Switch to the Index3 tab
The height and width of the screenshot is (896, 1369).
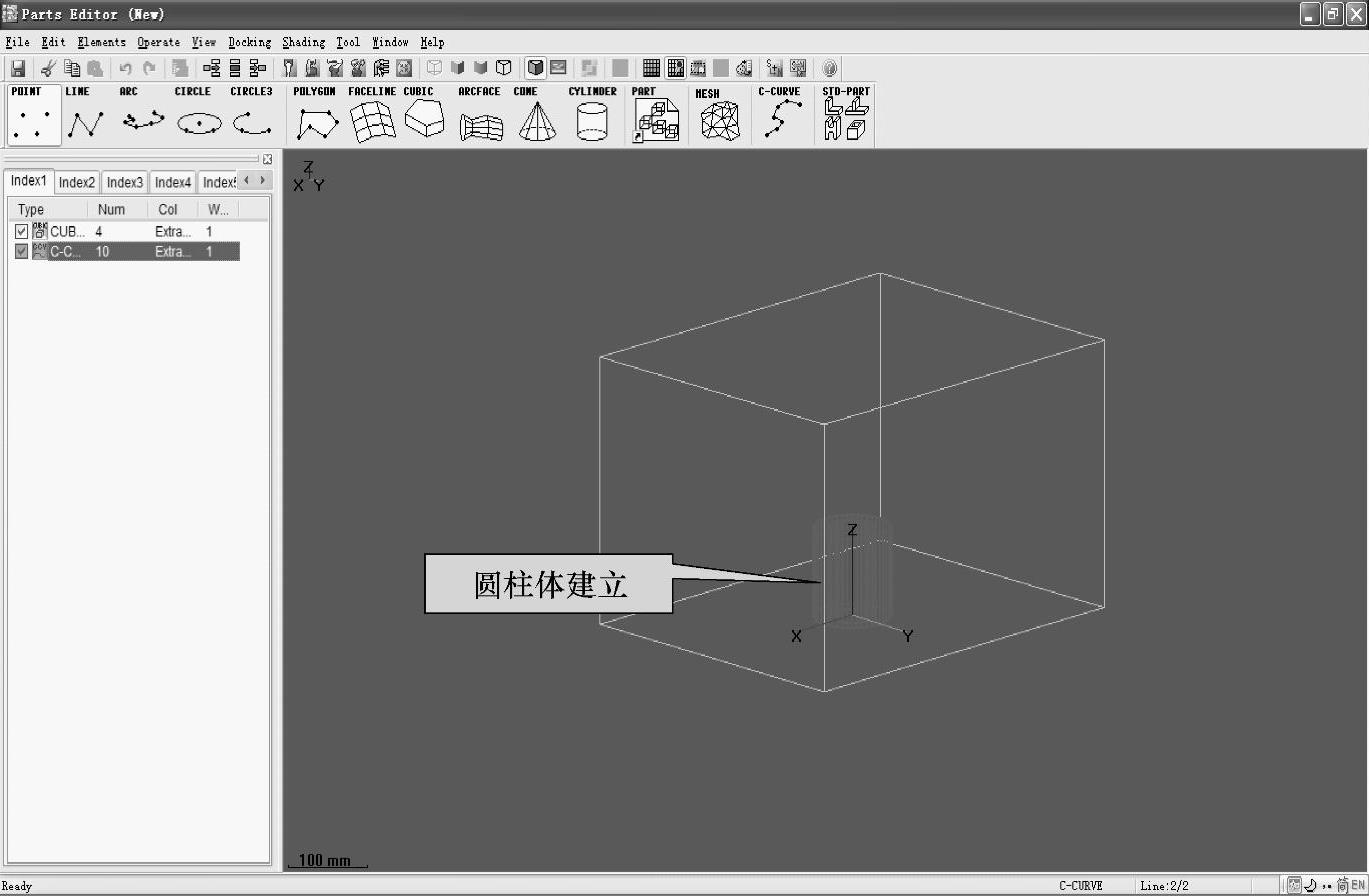(x=125, y=182)
